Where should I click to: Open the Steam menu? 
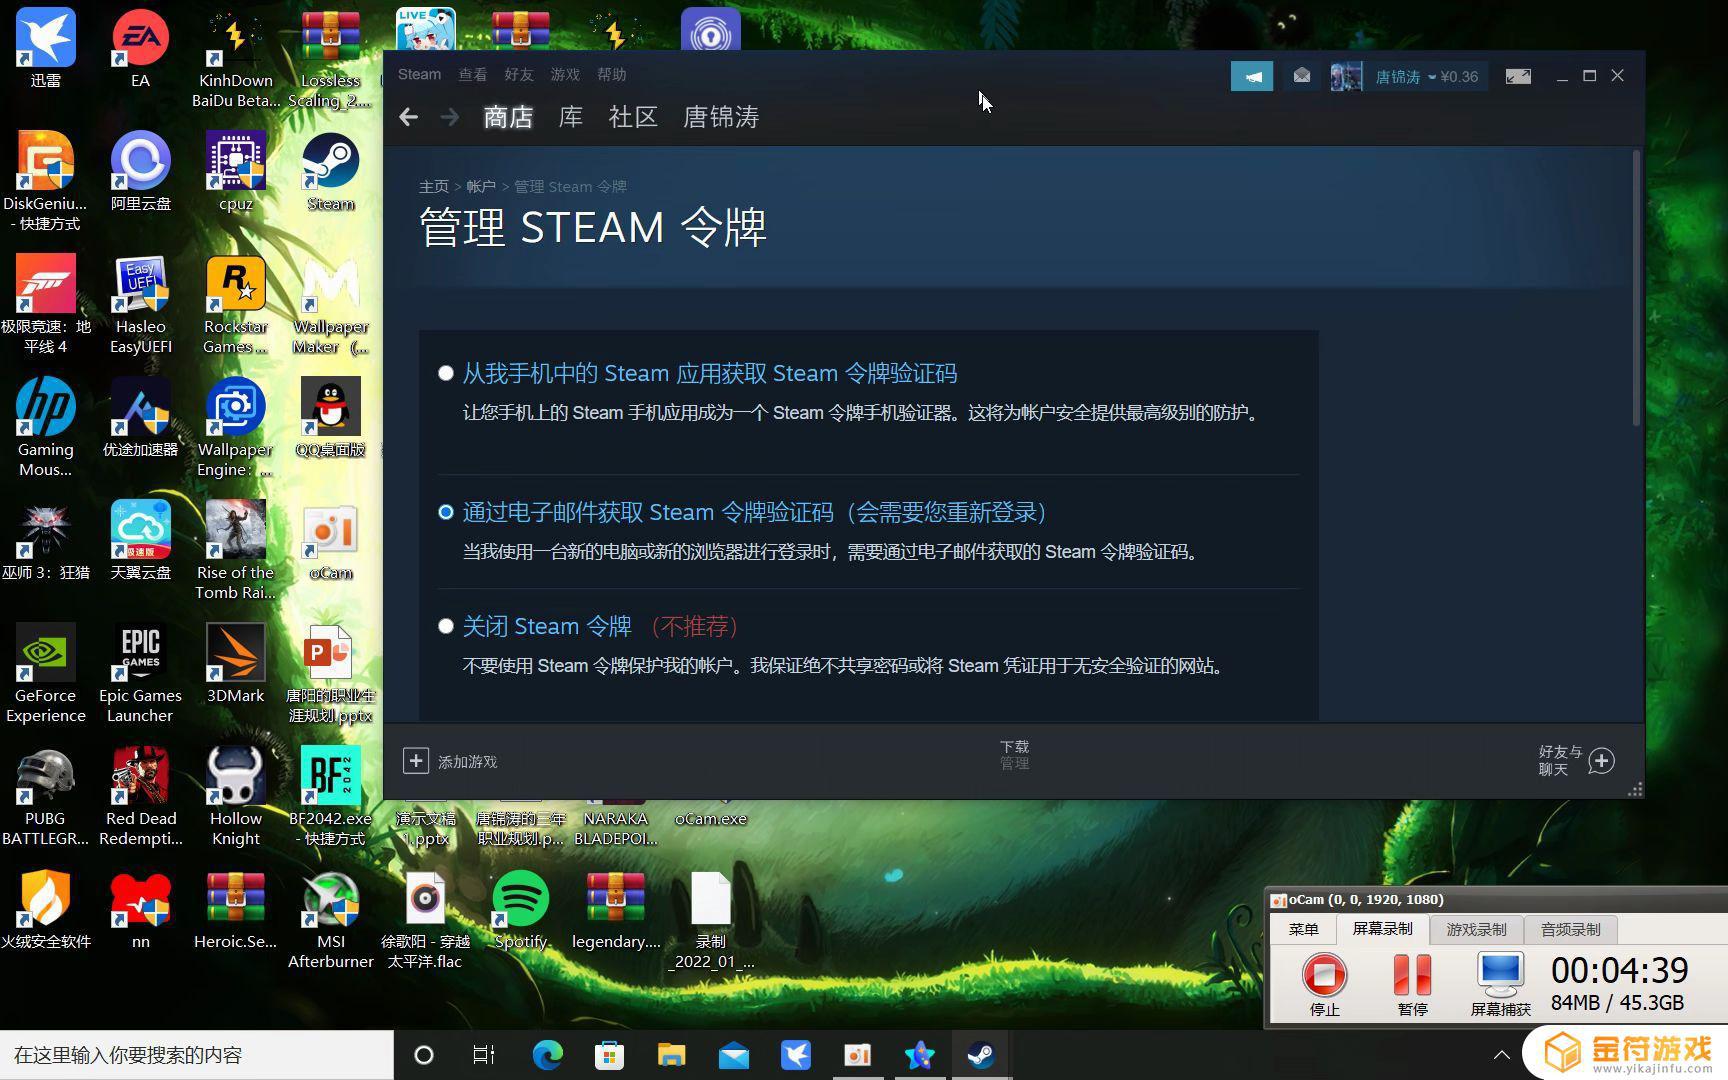coord(419,74)
